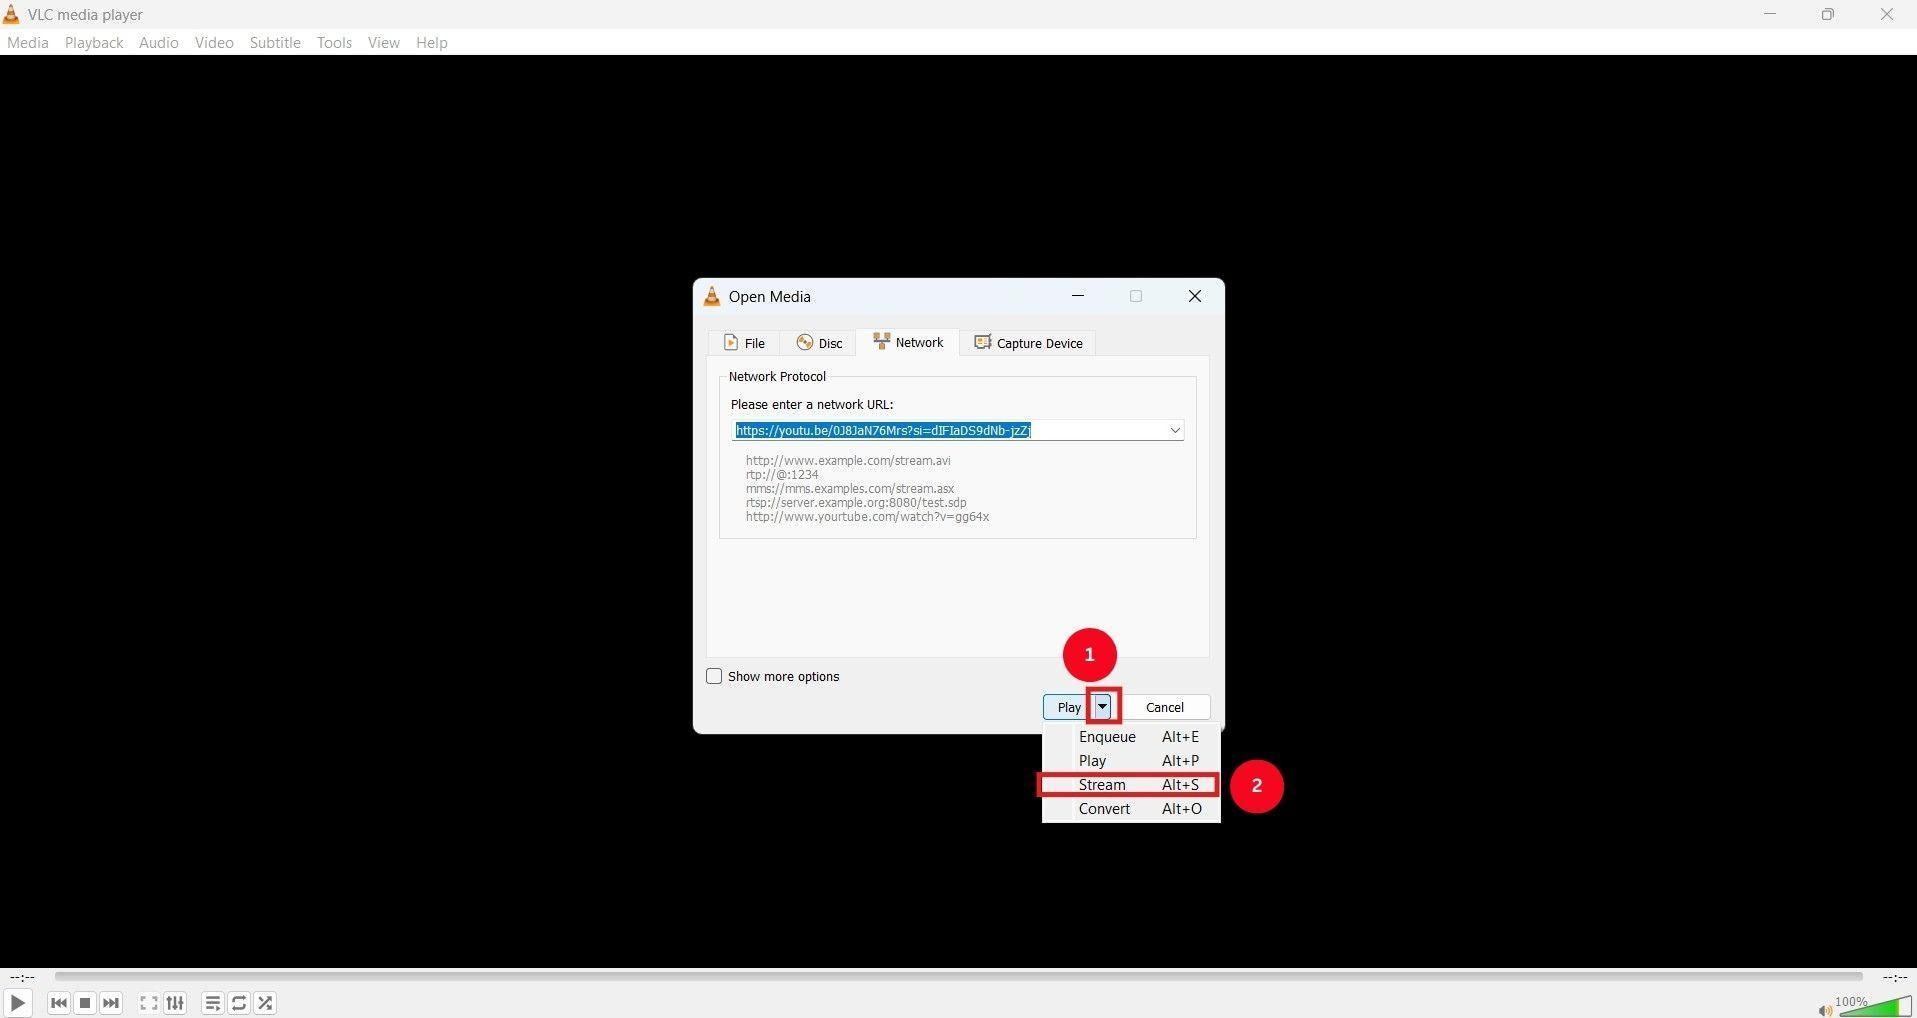
Task: Toggle the playlist view icon
Action: pyautogui.click(x=211, y=1003)
